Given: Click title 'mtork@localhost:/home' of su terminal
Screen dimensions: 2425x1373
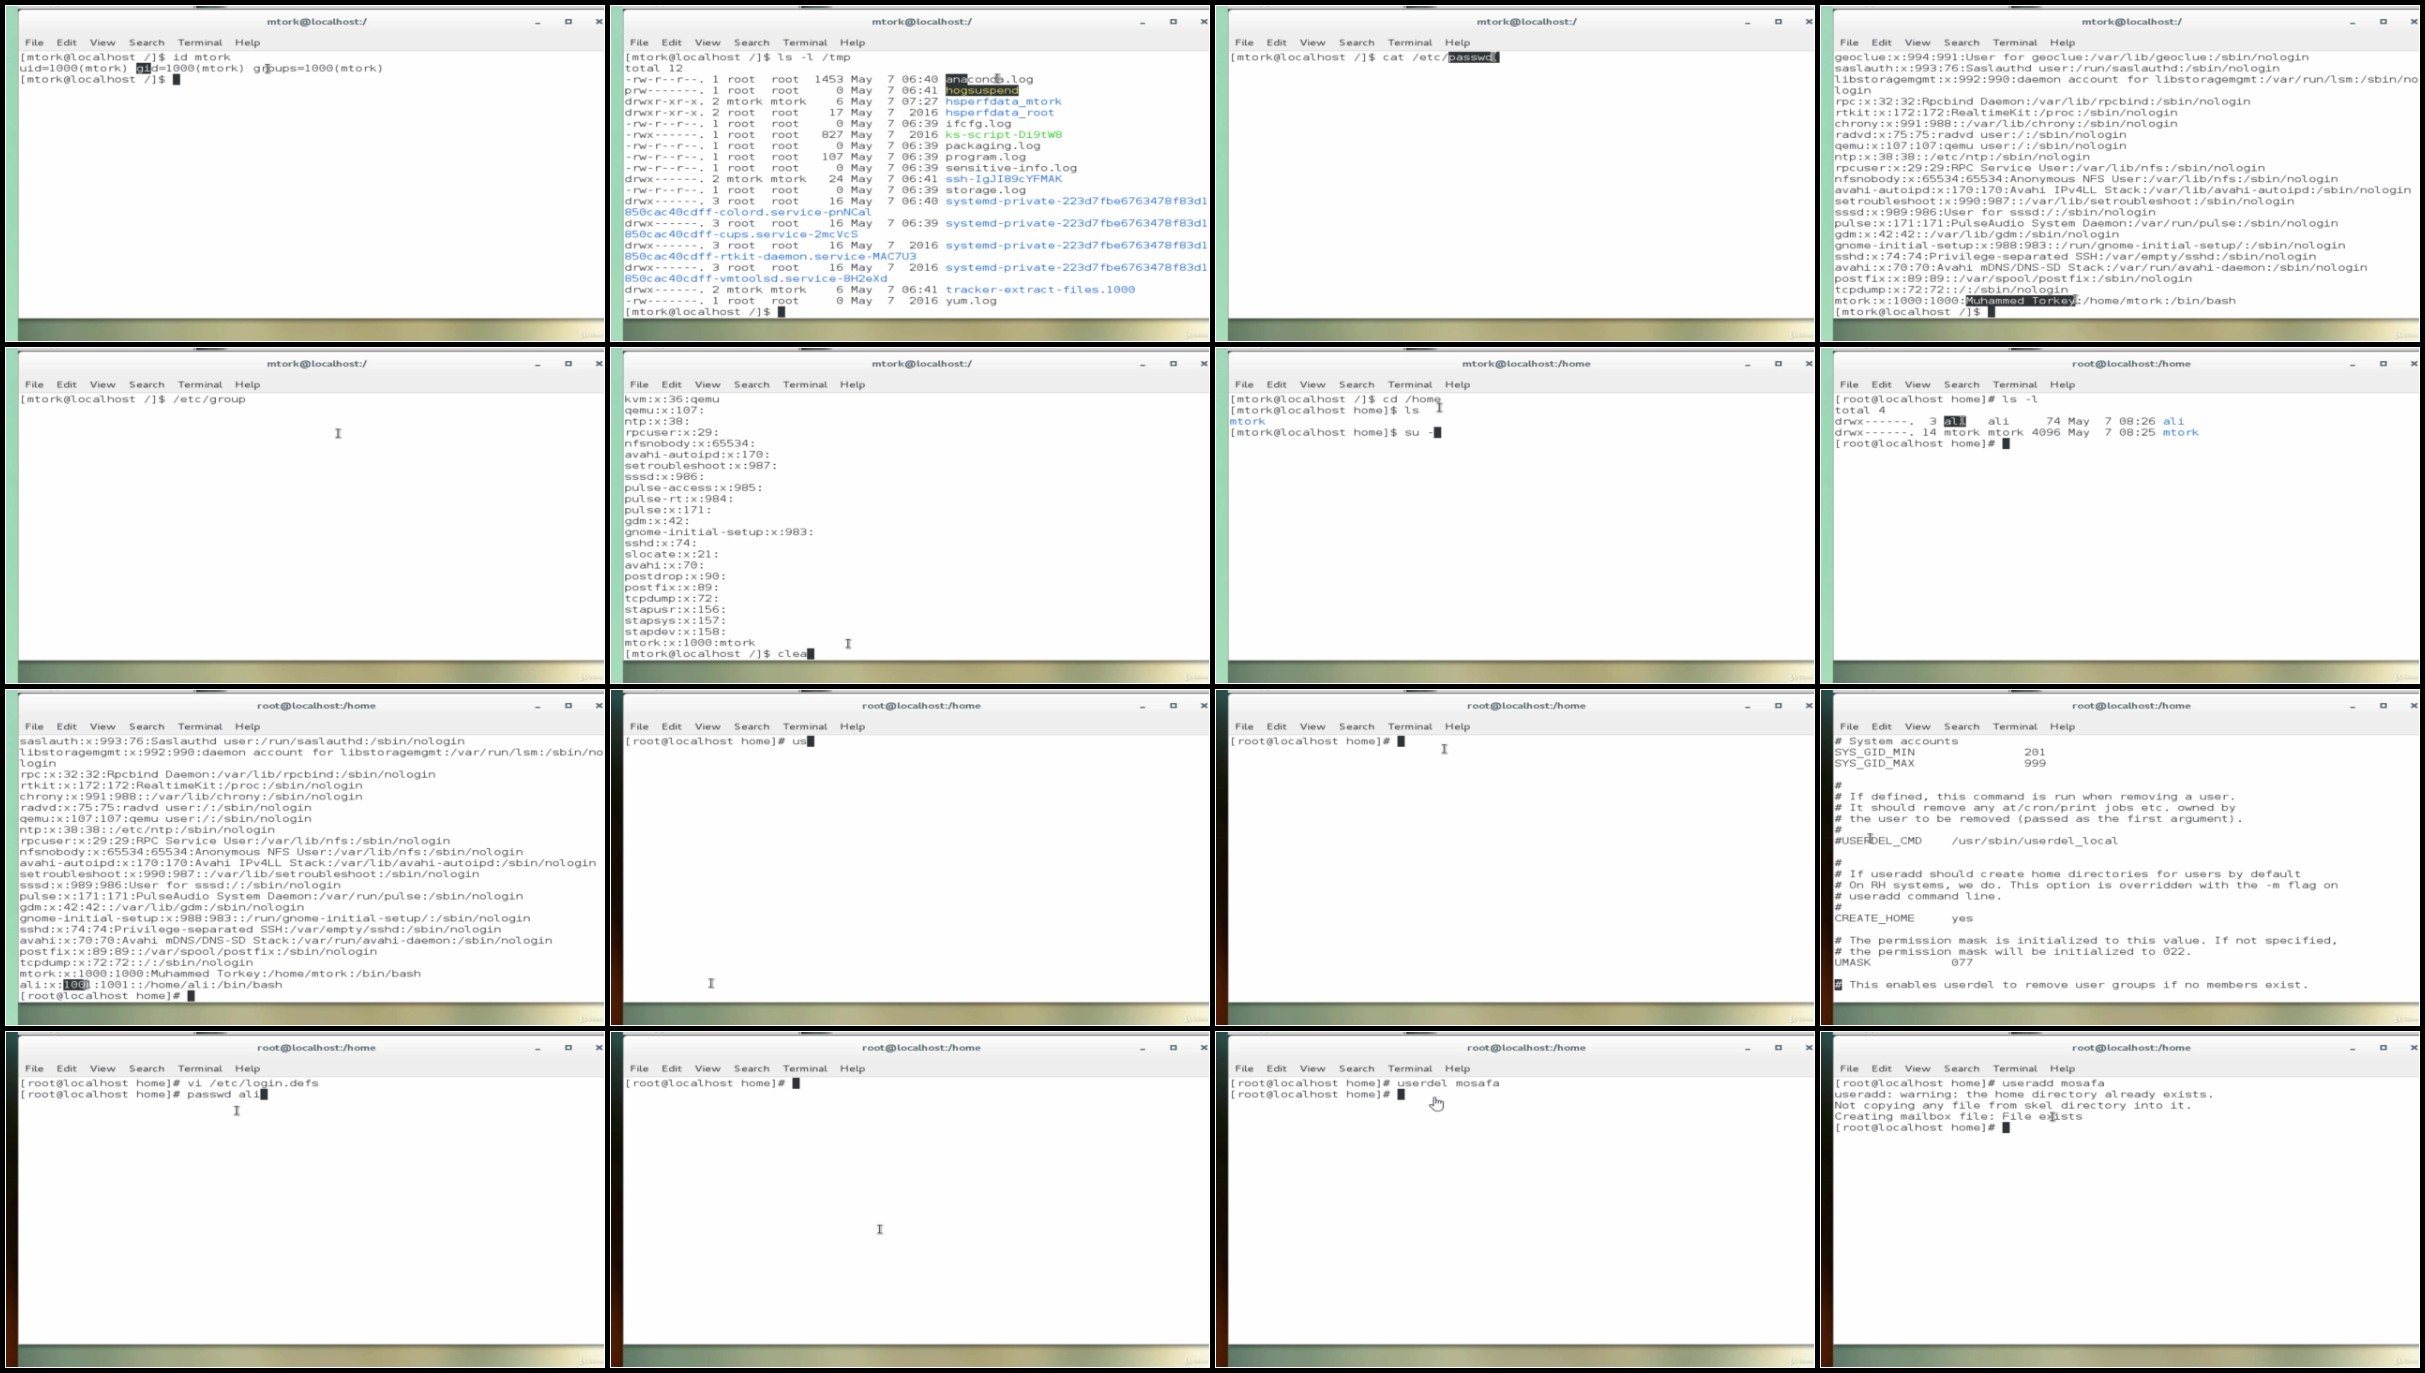Looking at the screenshot, I should pyautogui.click(x=1526, y=363).
